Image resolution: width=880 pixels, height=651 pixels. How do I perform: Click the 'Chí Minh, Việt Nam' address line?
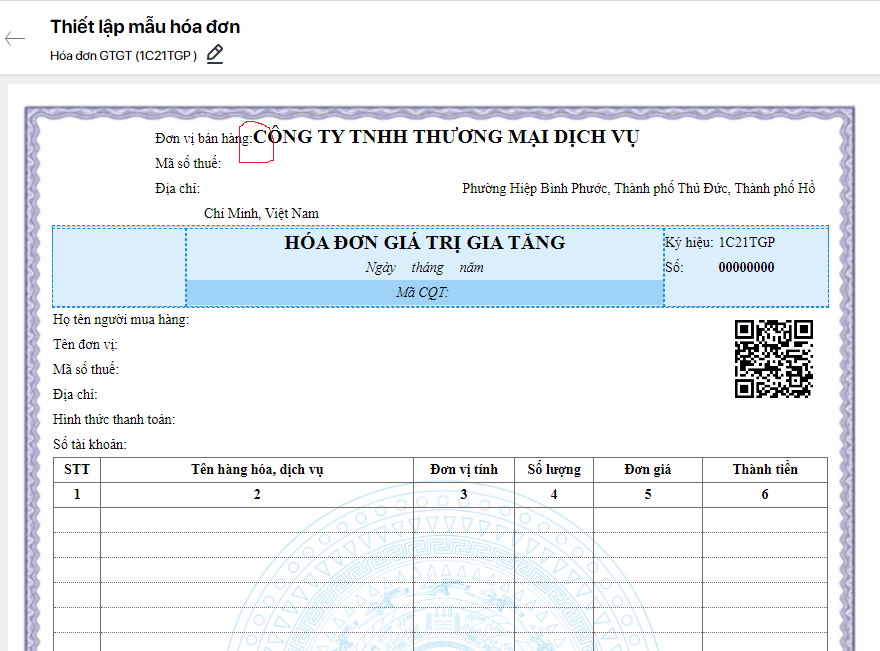261,213
